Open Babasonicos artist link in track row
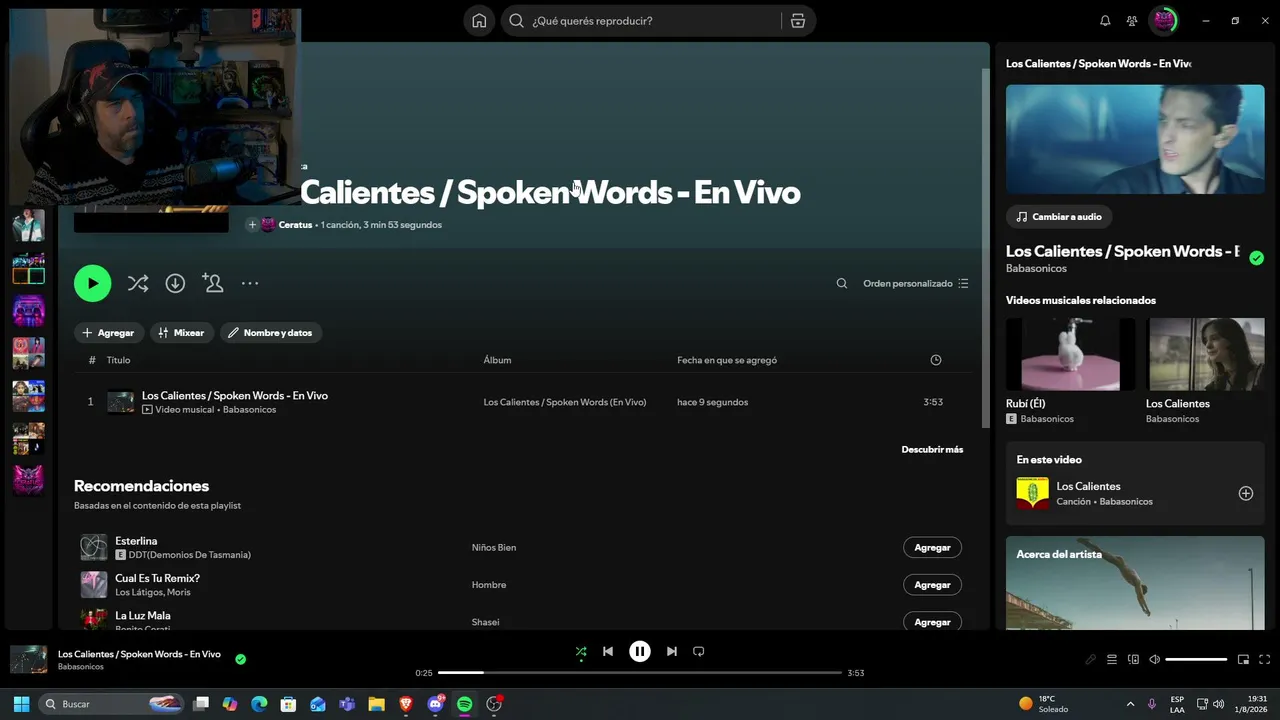 point(249,410)
